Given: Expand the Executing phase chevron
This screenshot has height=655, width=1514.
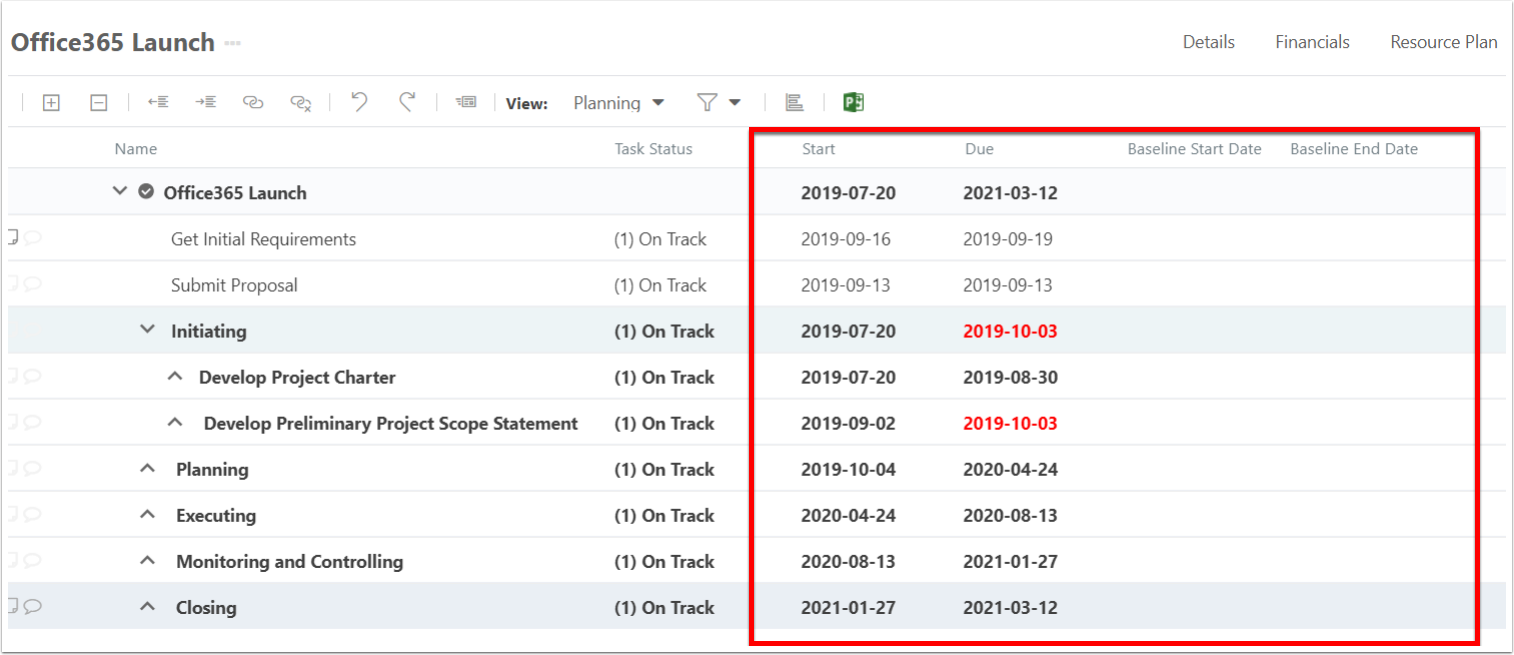Looking at the screenshot, I should [x=148, y=514].
